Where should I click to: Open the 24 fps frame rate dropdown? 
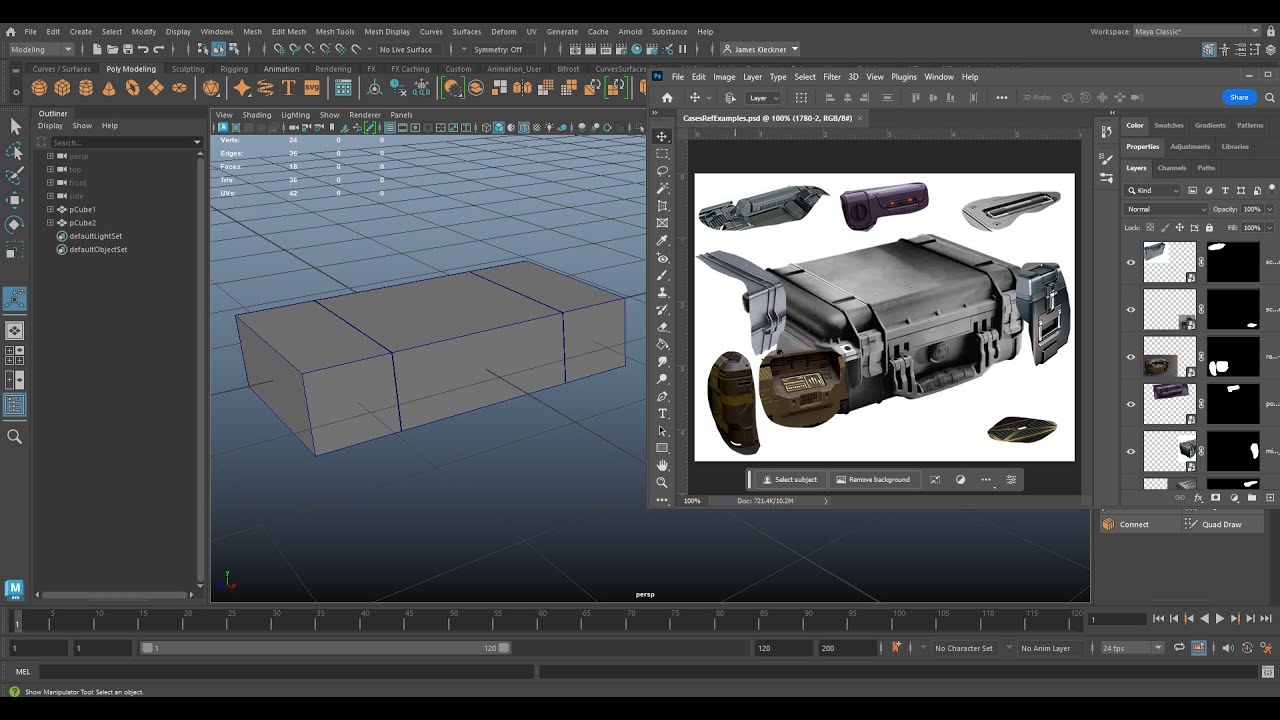coord(1132,648)
